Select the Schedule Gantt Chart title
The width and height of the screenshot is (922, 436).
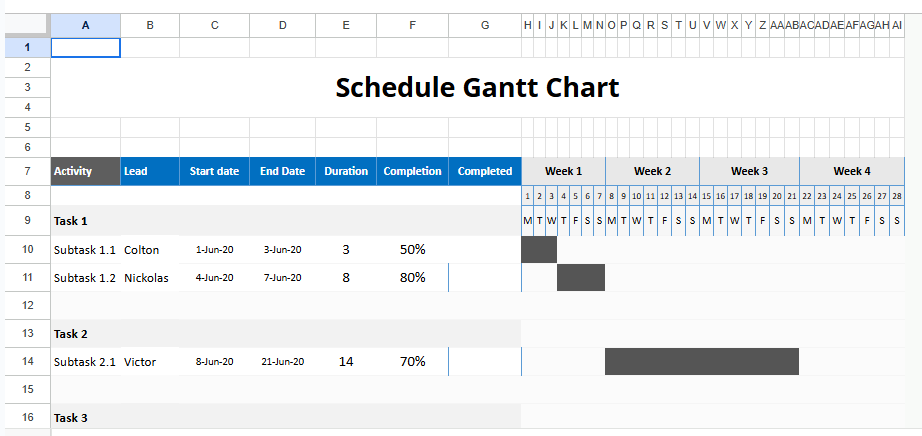[x=477, y=88]
